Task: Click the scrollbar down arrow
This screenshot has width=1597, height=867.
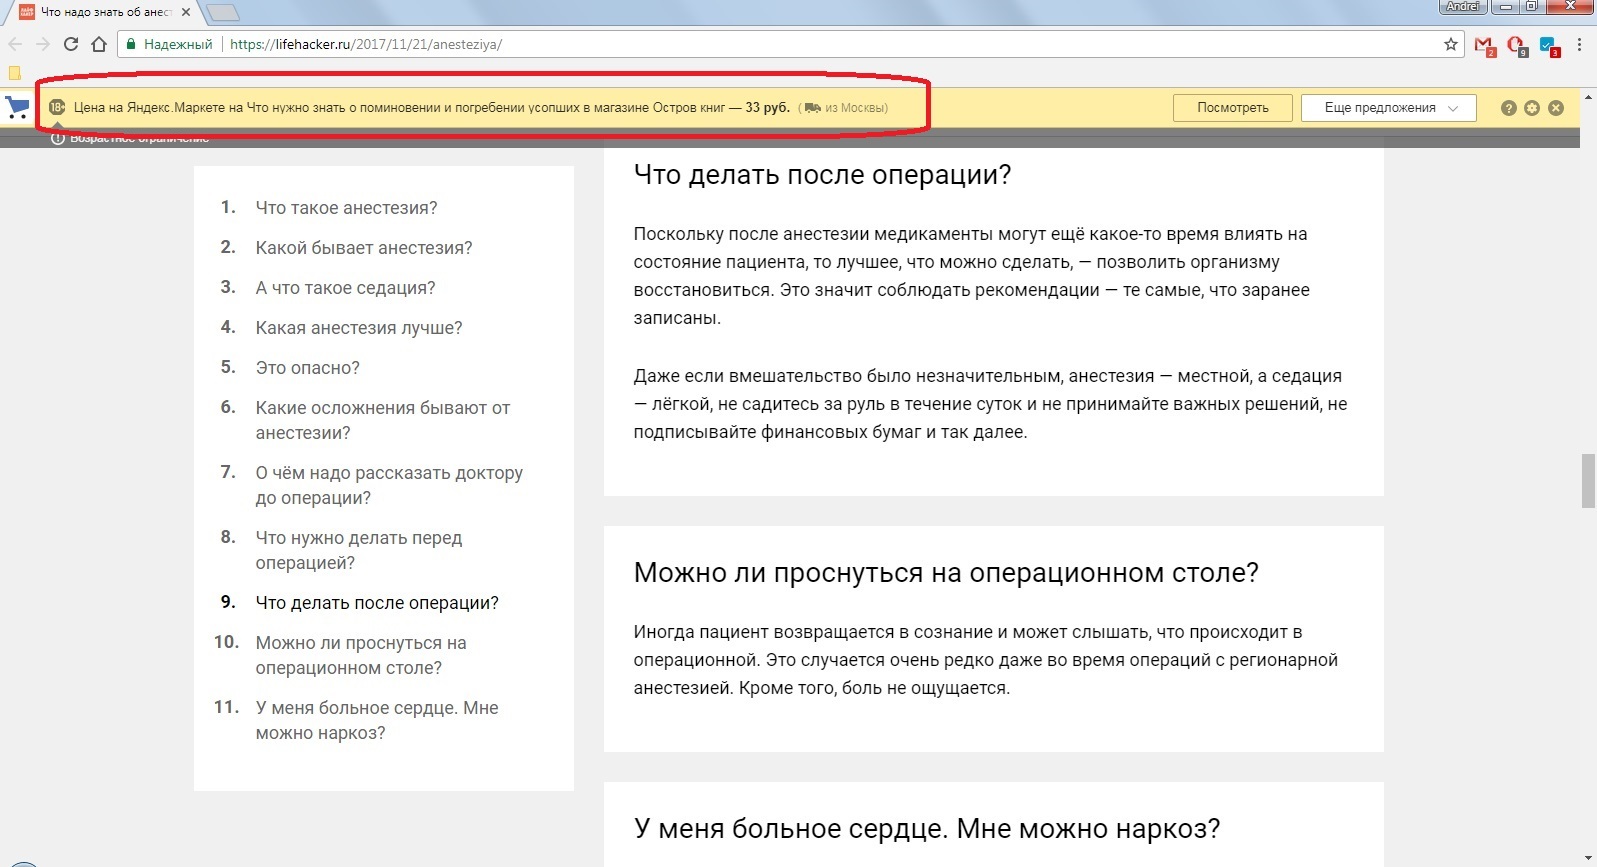Action: coord(1588,859)
